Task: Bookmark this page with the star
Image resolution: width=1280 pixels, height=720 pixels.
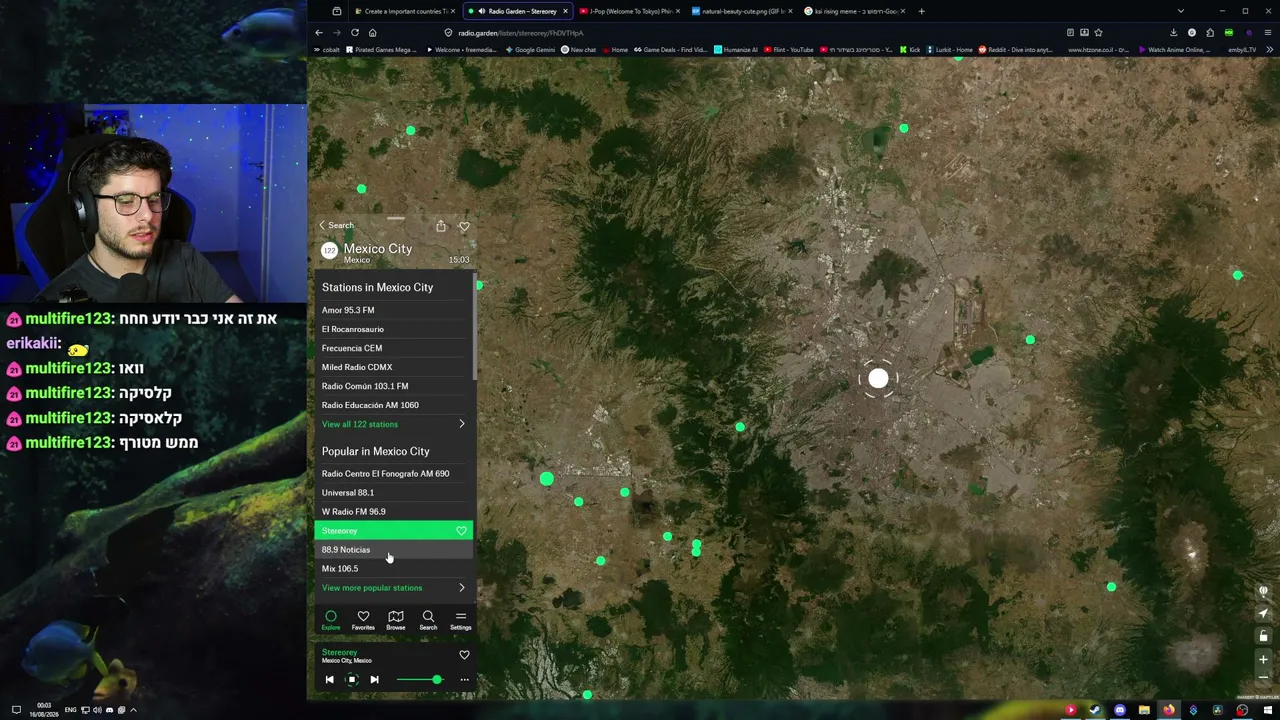Action: 1098,32
